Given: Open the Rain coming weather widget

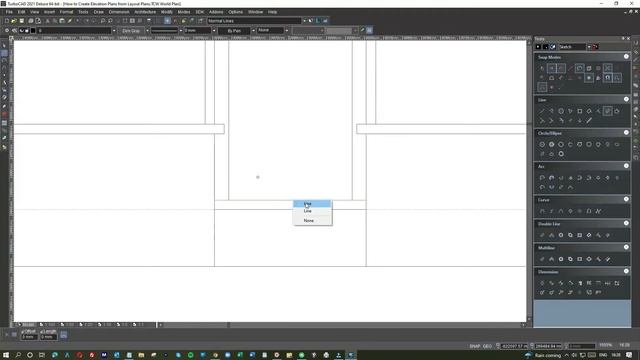Looking at the screenshot, I should tap(544, 355).
